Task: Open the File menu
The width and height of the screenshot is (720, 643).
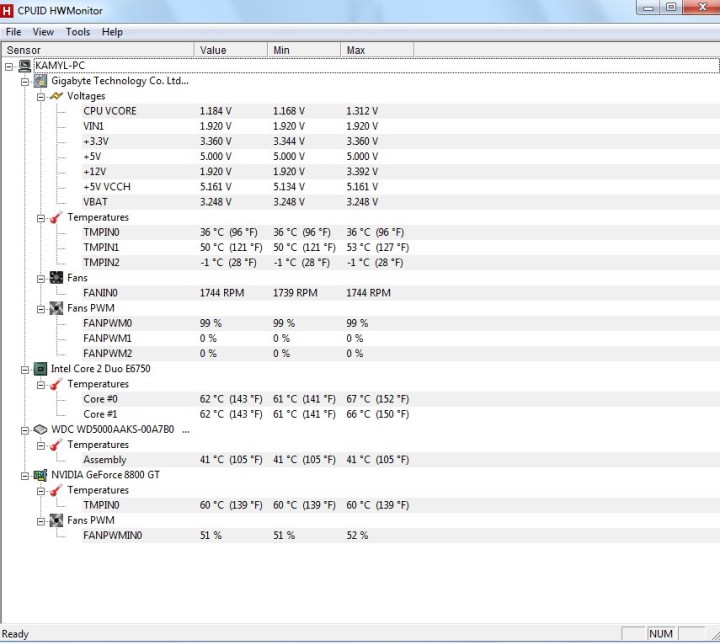Action: click(x=13, y=32)
